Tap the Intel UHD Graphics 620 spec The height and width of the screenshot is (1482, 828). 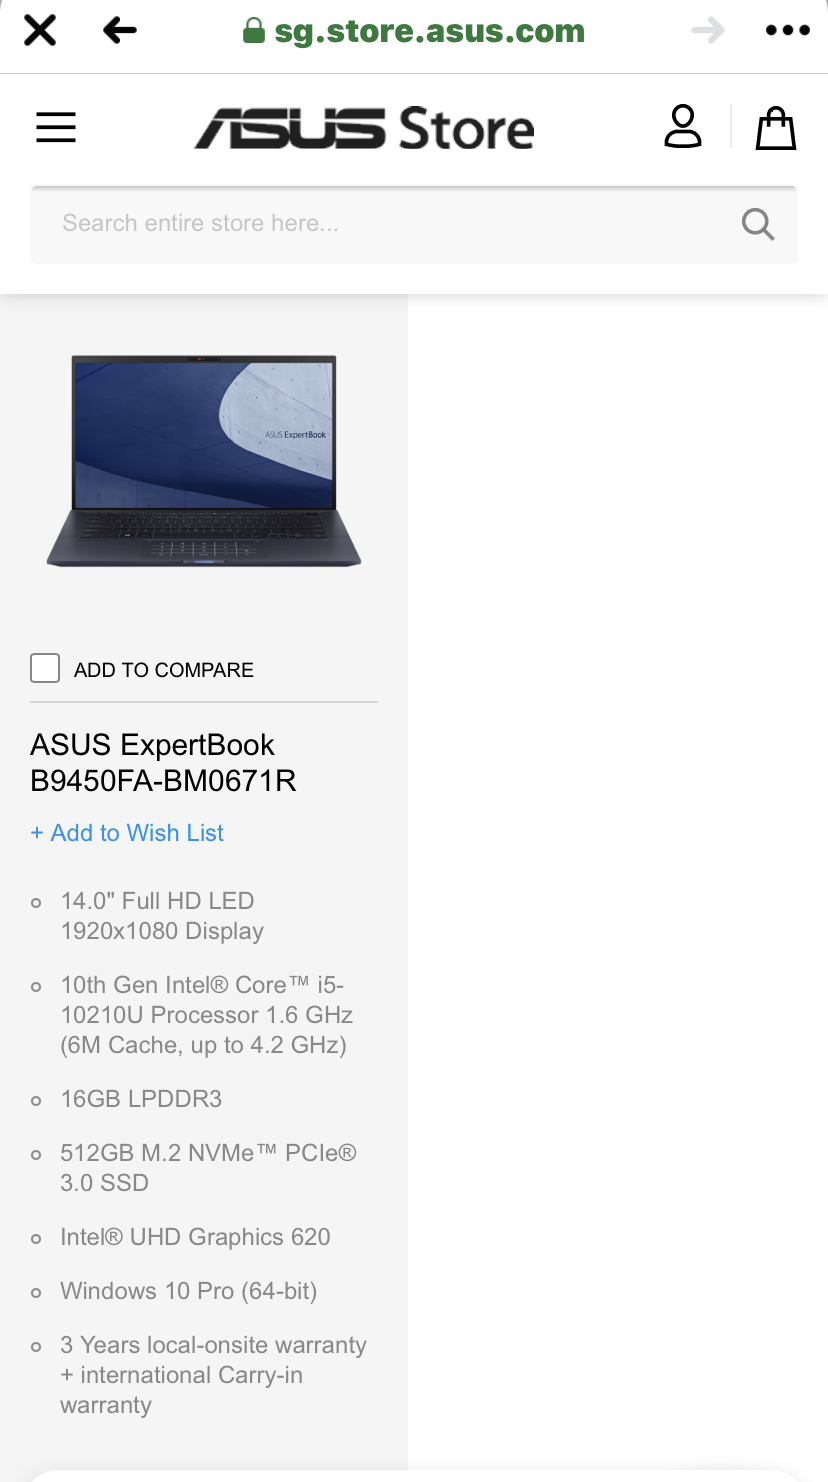(195, 1237)
